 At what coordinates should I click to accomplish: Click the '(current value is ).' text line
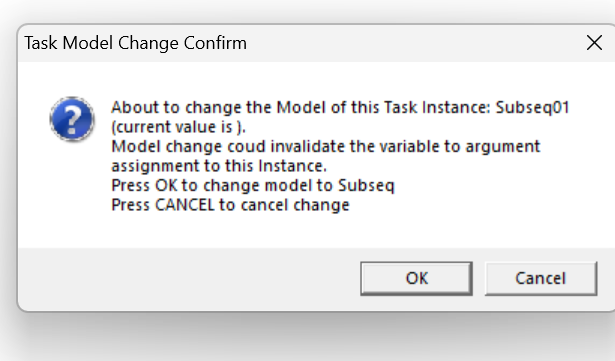point(178,127)
